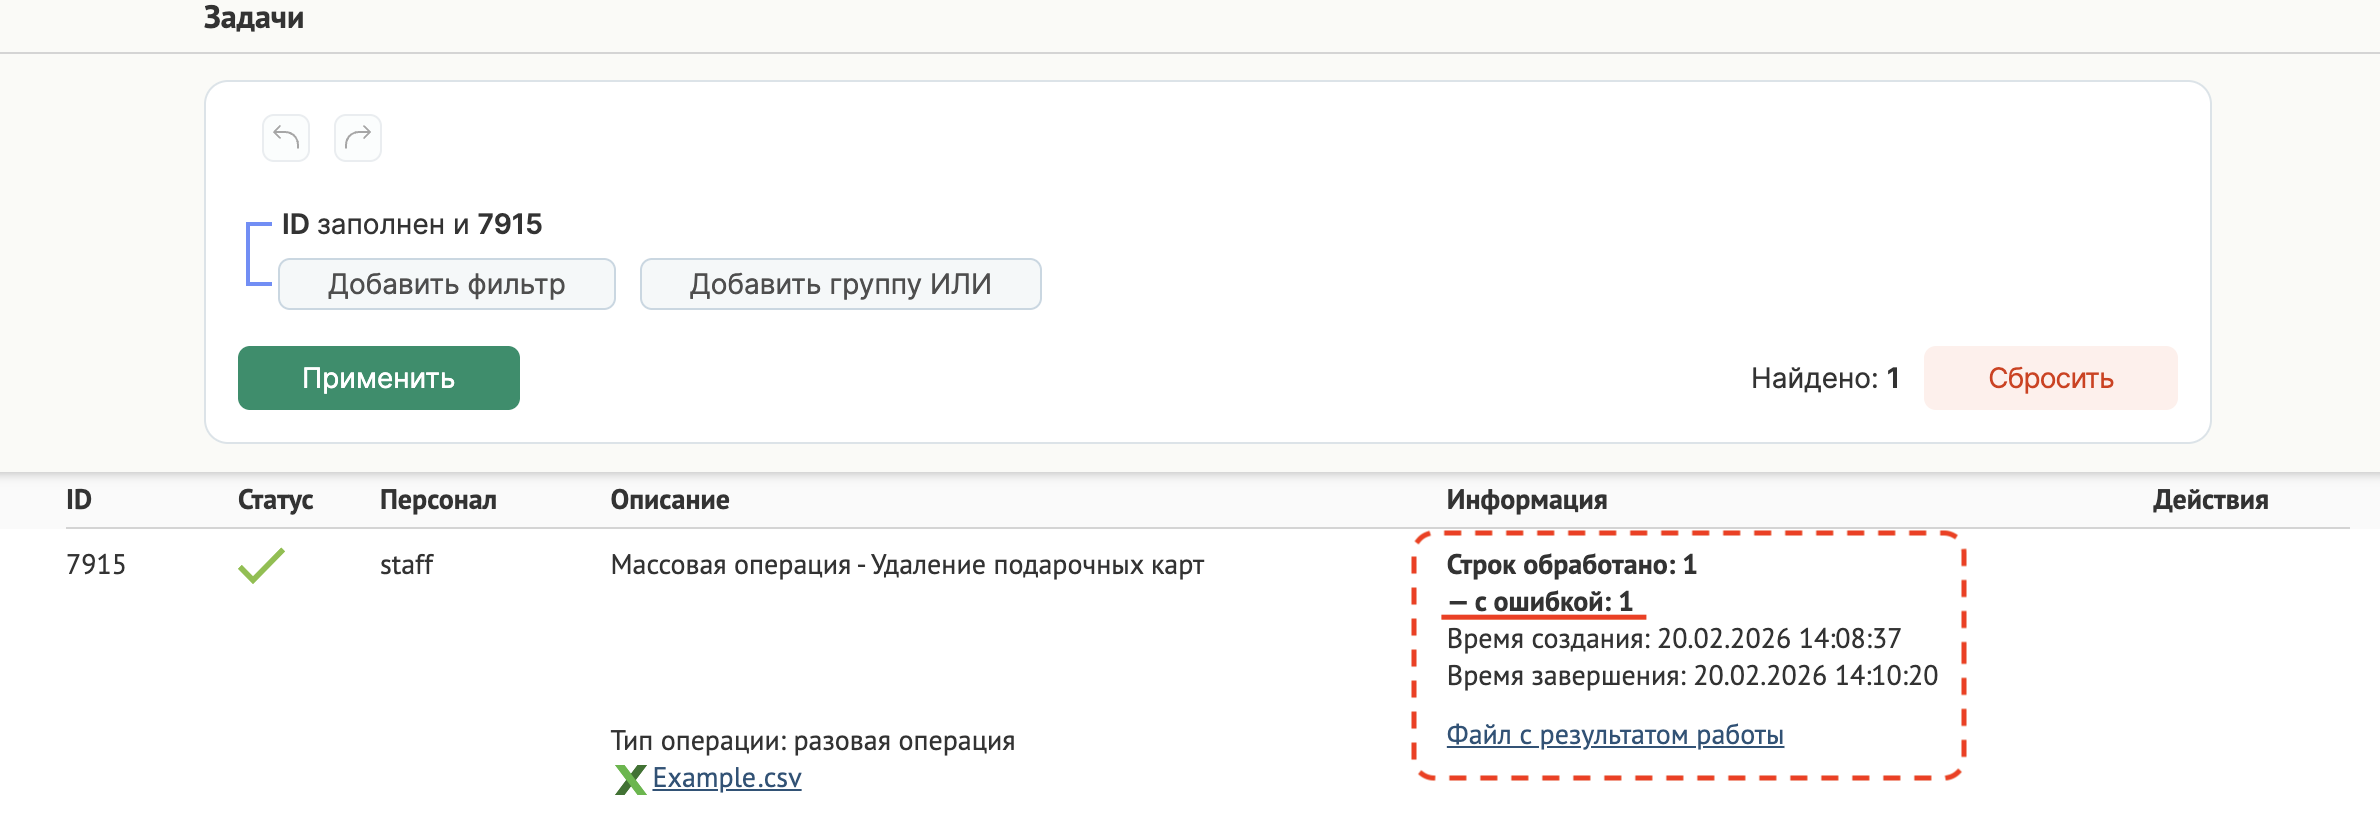Click the Время создания timestamp
This screenshot has height=834, width=2380.
(x=1674, y=638)
